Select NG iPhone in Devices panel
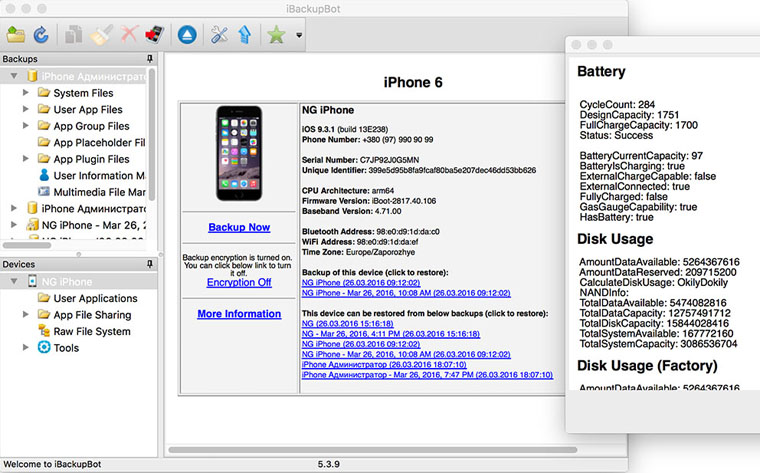This screenshot has height=473, width=760. (x=66, y=282)
